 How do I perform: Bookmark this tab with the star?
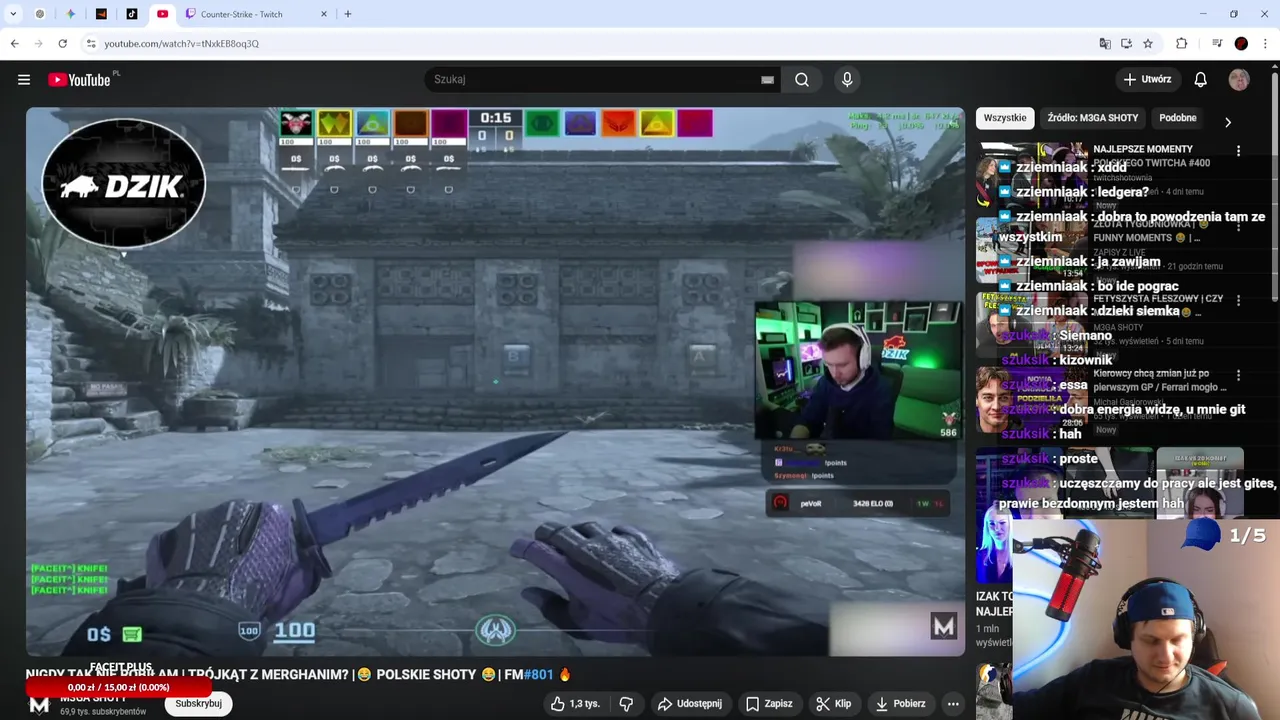[x=1148, y=44]
